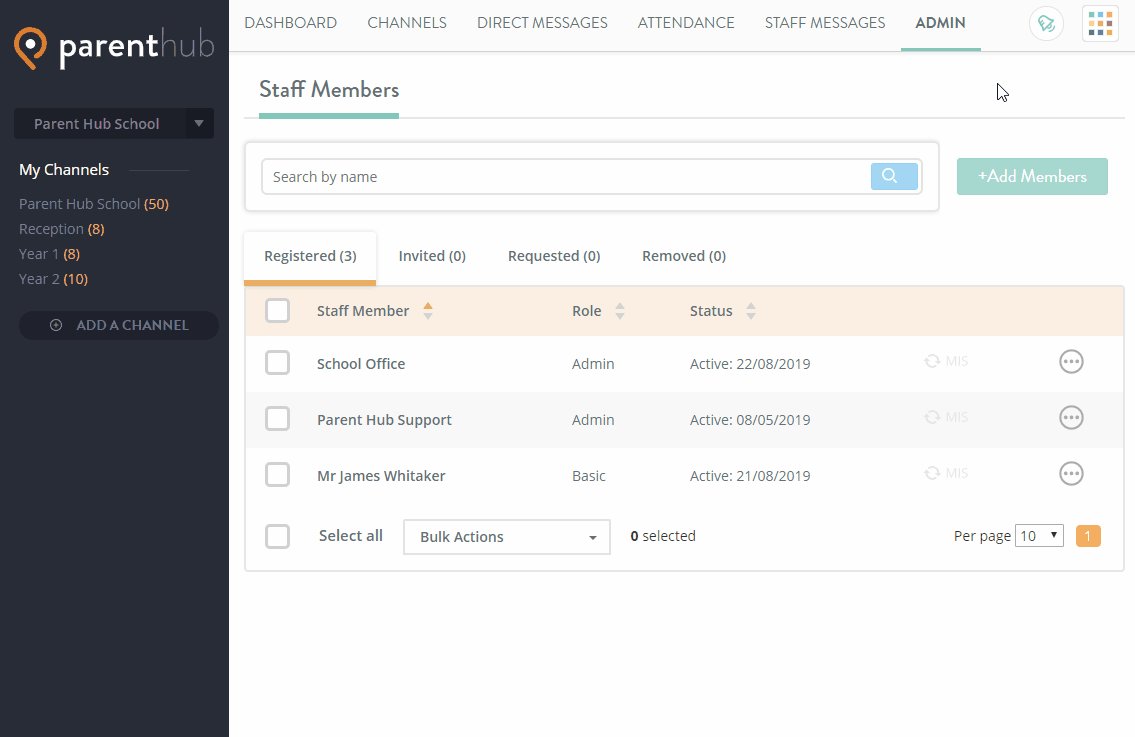Sort by Role column arrows
This screenshot has height=737, width=1135.
click(620, 311)
